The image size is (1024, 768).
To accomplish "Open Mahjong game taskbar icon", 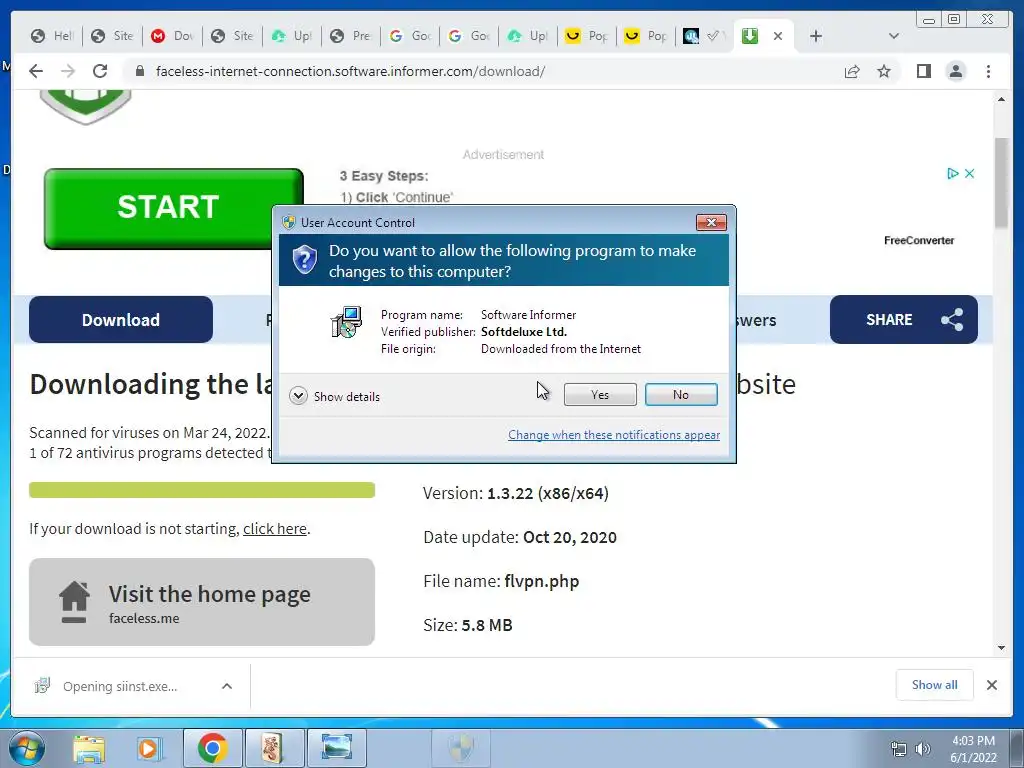I will (274, 748).
